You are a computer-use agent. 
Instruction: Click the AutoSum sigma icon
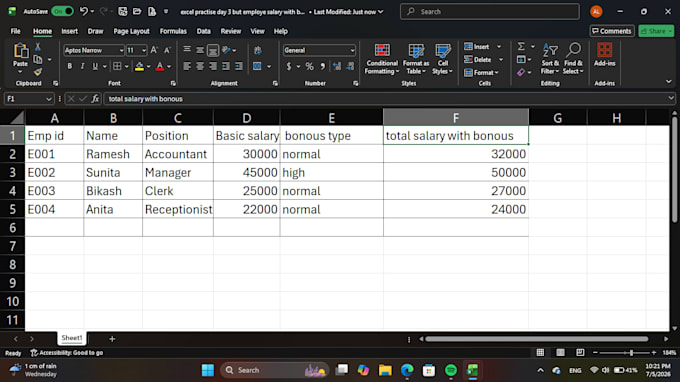tap(521, 46)
